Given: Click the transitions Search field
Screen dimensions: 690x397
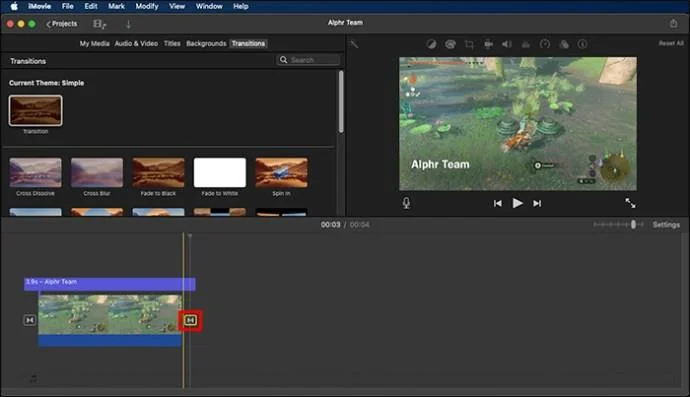Looking at the screenshot, I should (308, 60).
